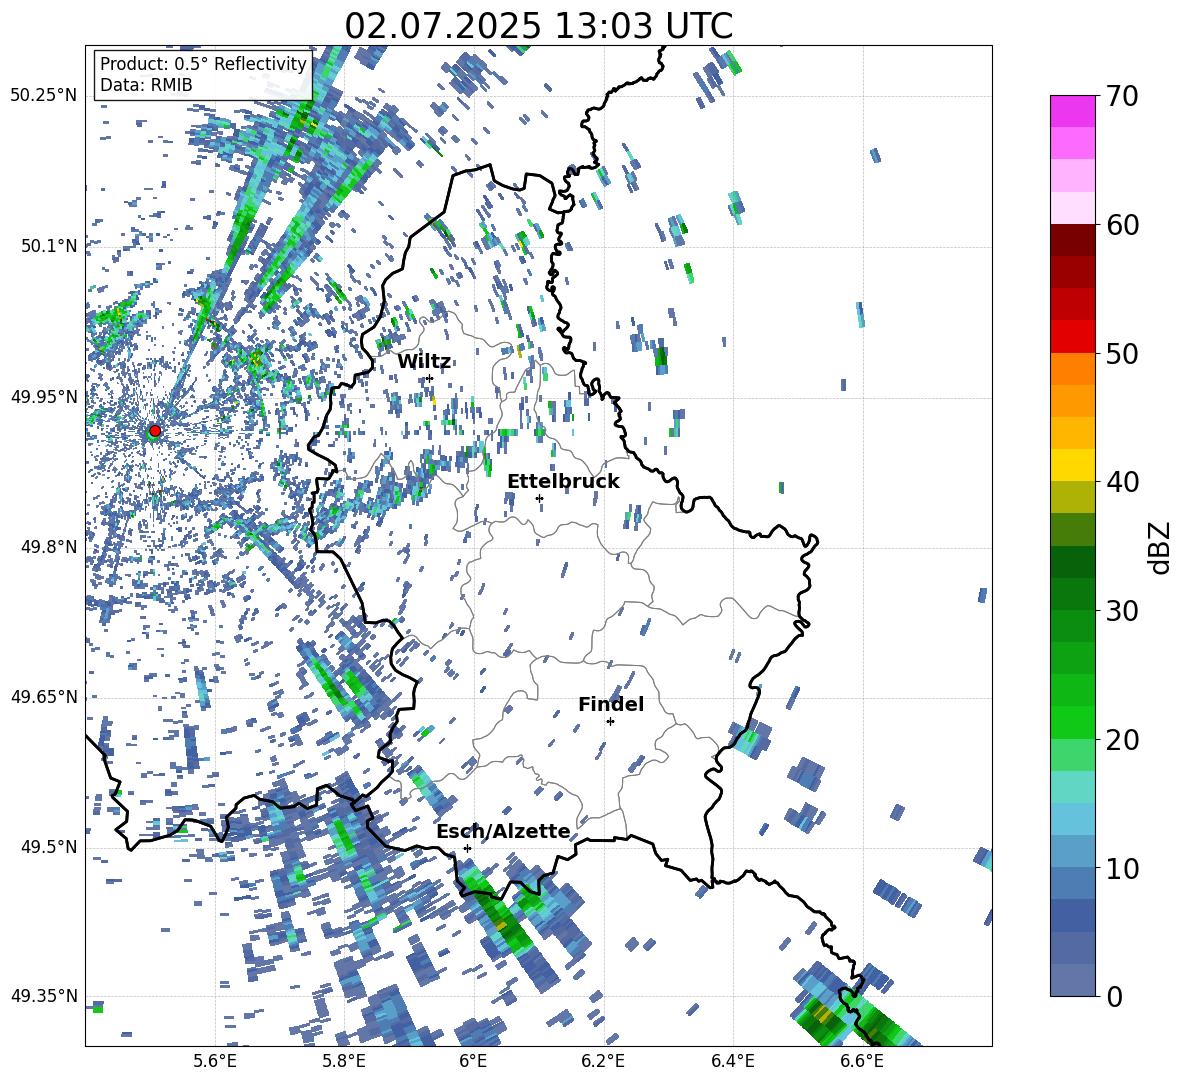Click the colorbar 40 tick label

1122,482
